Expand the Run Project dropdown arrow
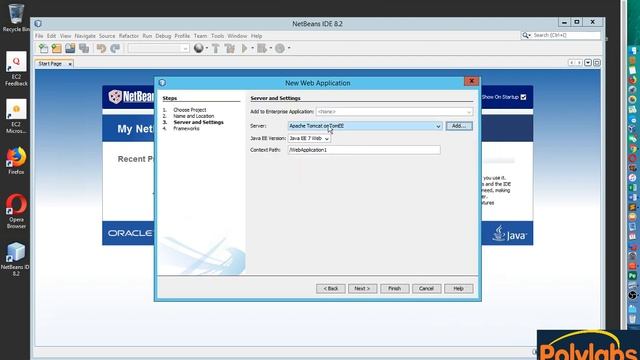The width and height of the screenshot is (640, 360). pos(252,49)
